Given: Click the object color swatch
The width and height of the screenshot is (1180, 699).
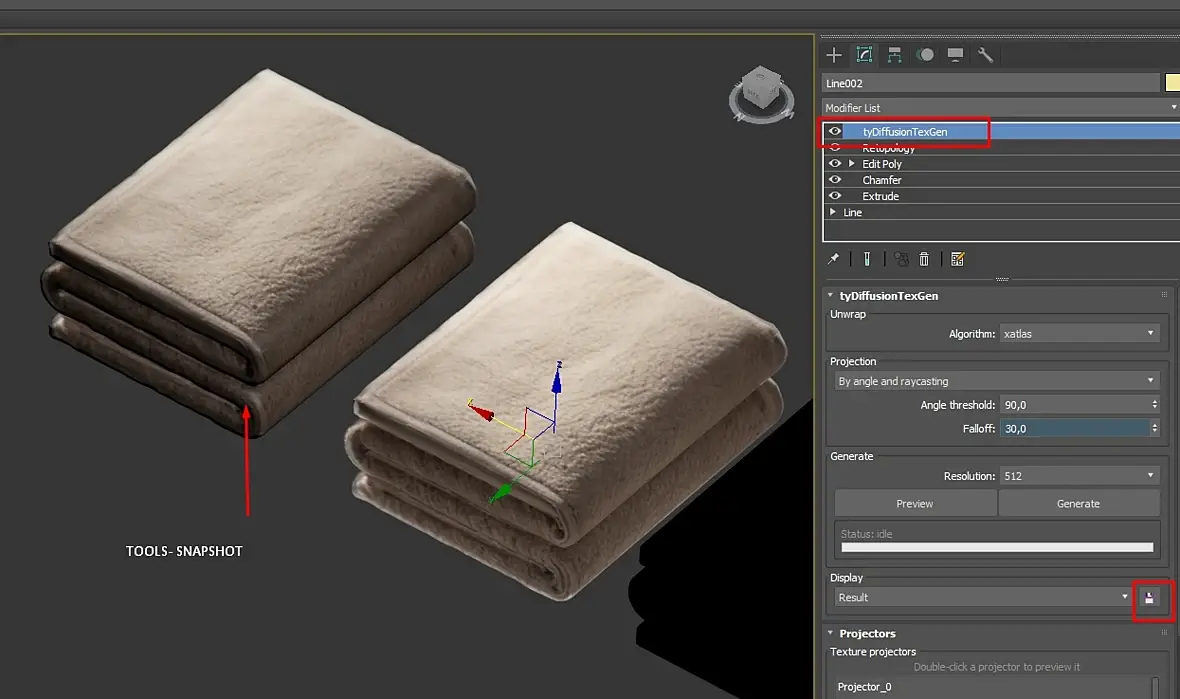Looking at the screenshot, I should [x=1172, y=83].
